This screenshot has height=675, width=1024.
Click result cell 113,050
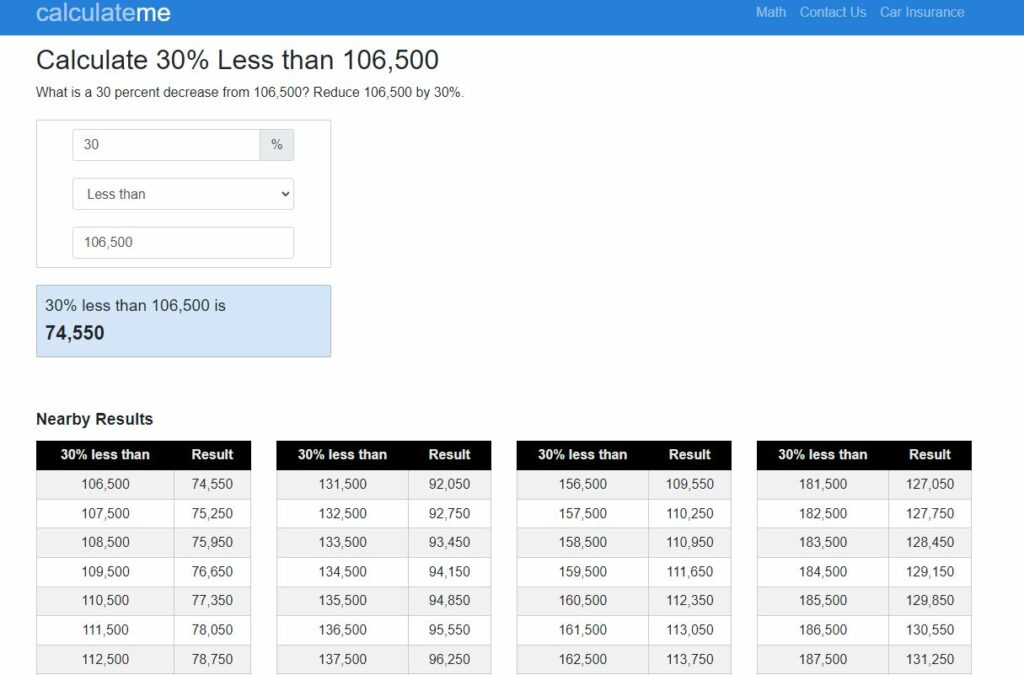(x=690, y=630)
